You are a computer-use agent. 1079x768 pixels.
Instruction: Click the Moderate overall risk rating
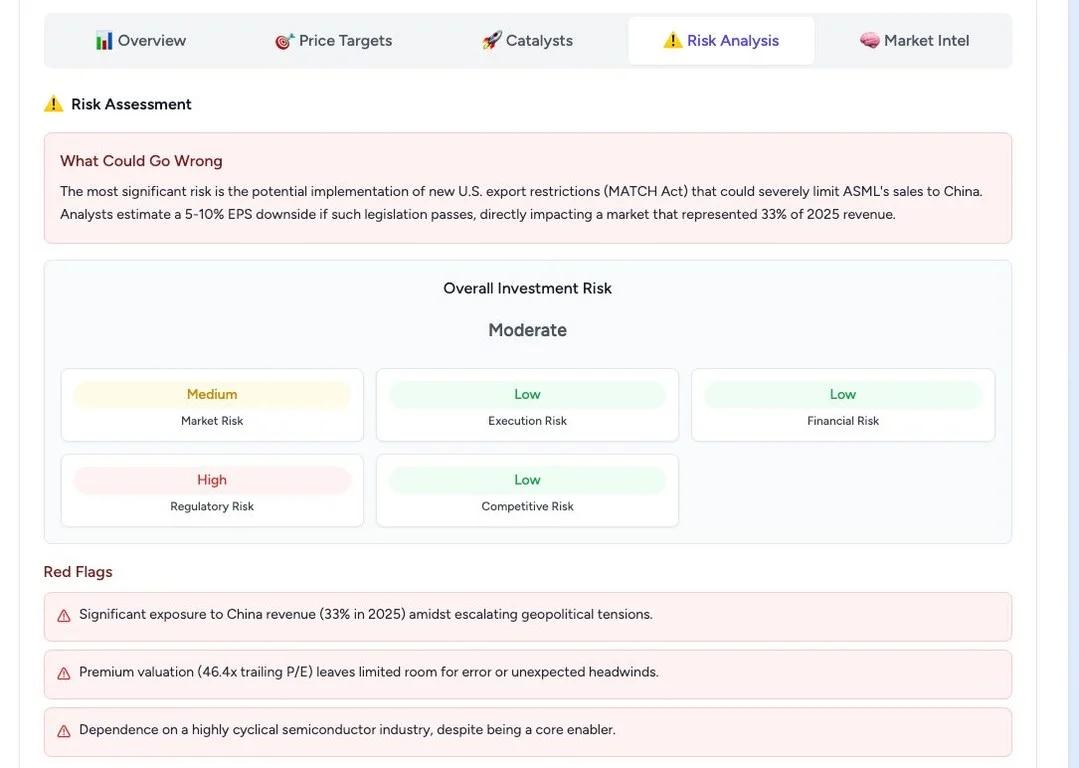click(527, 330)
